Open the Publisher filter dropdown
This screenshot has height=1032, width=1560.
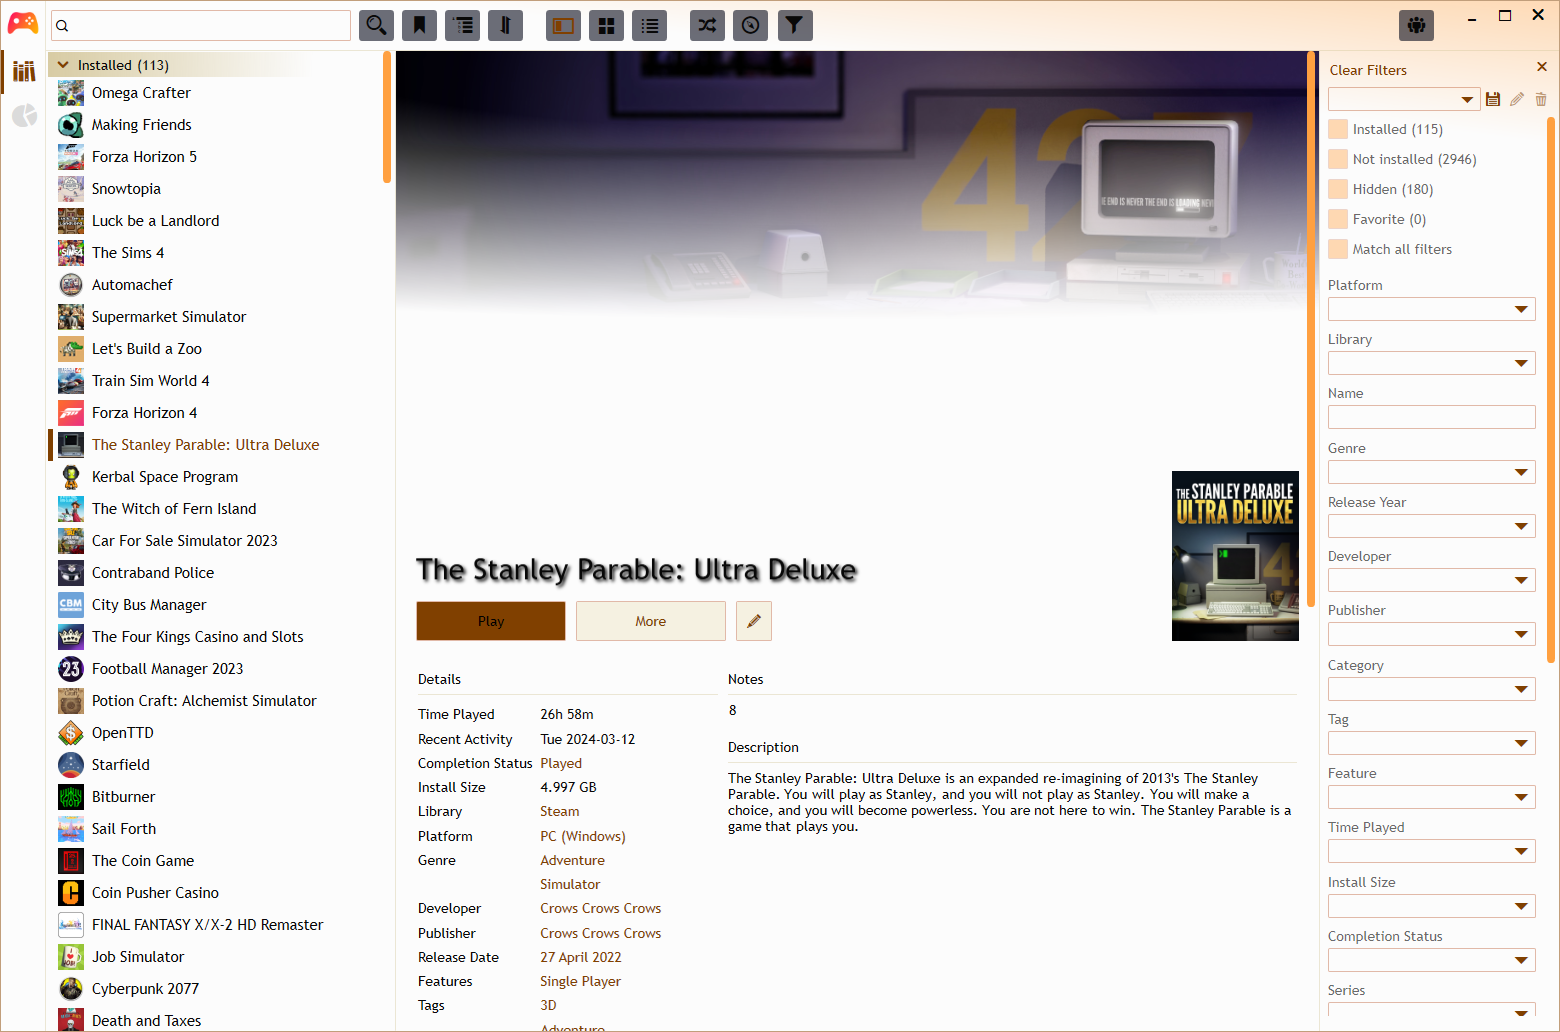[x=1431, y=634]
